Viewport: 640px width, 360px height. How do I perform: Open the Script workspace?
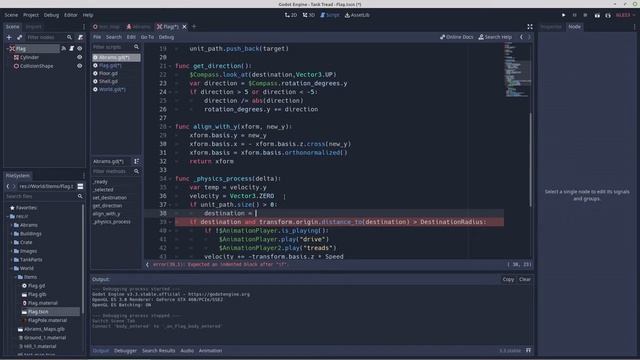330,15
